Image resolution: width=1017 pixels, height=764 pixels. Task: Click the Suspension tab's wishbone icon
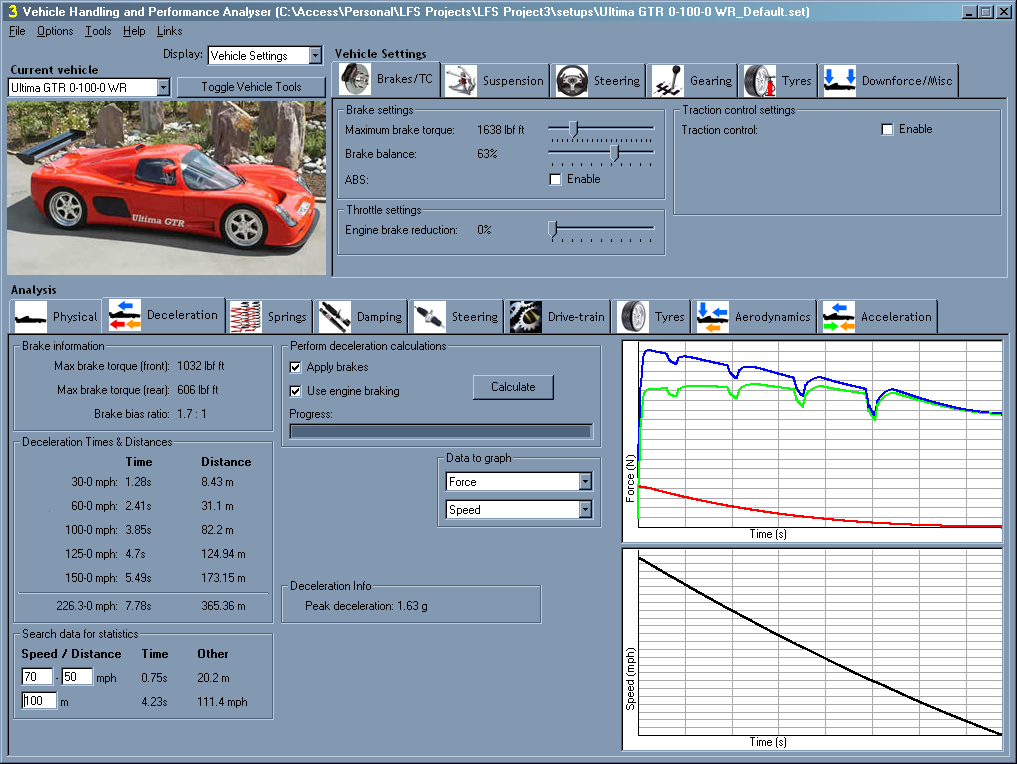click(x=461, y=80)
